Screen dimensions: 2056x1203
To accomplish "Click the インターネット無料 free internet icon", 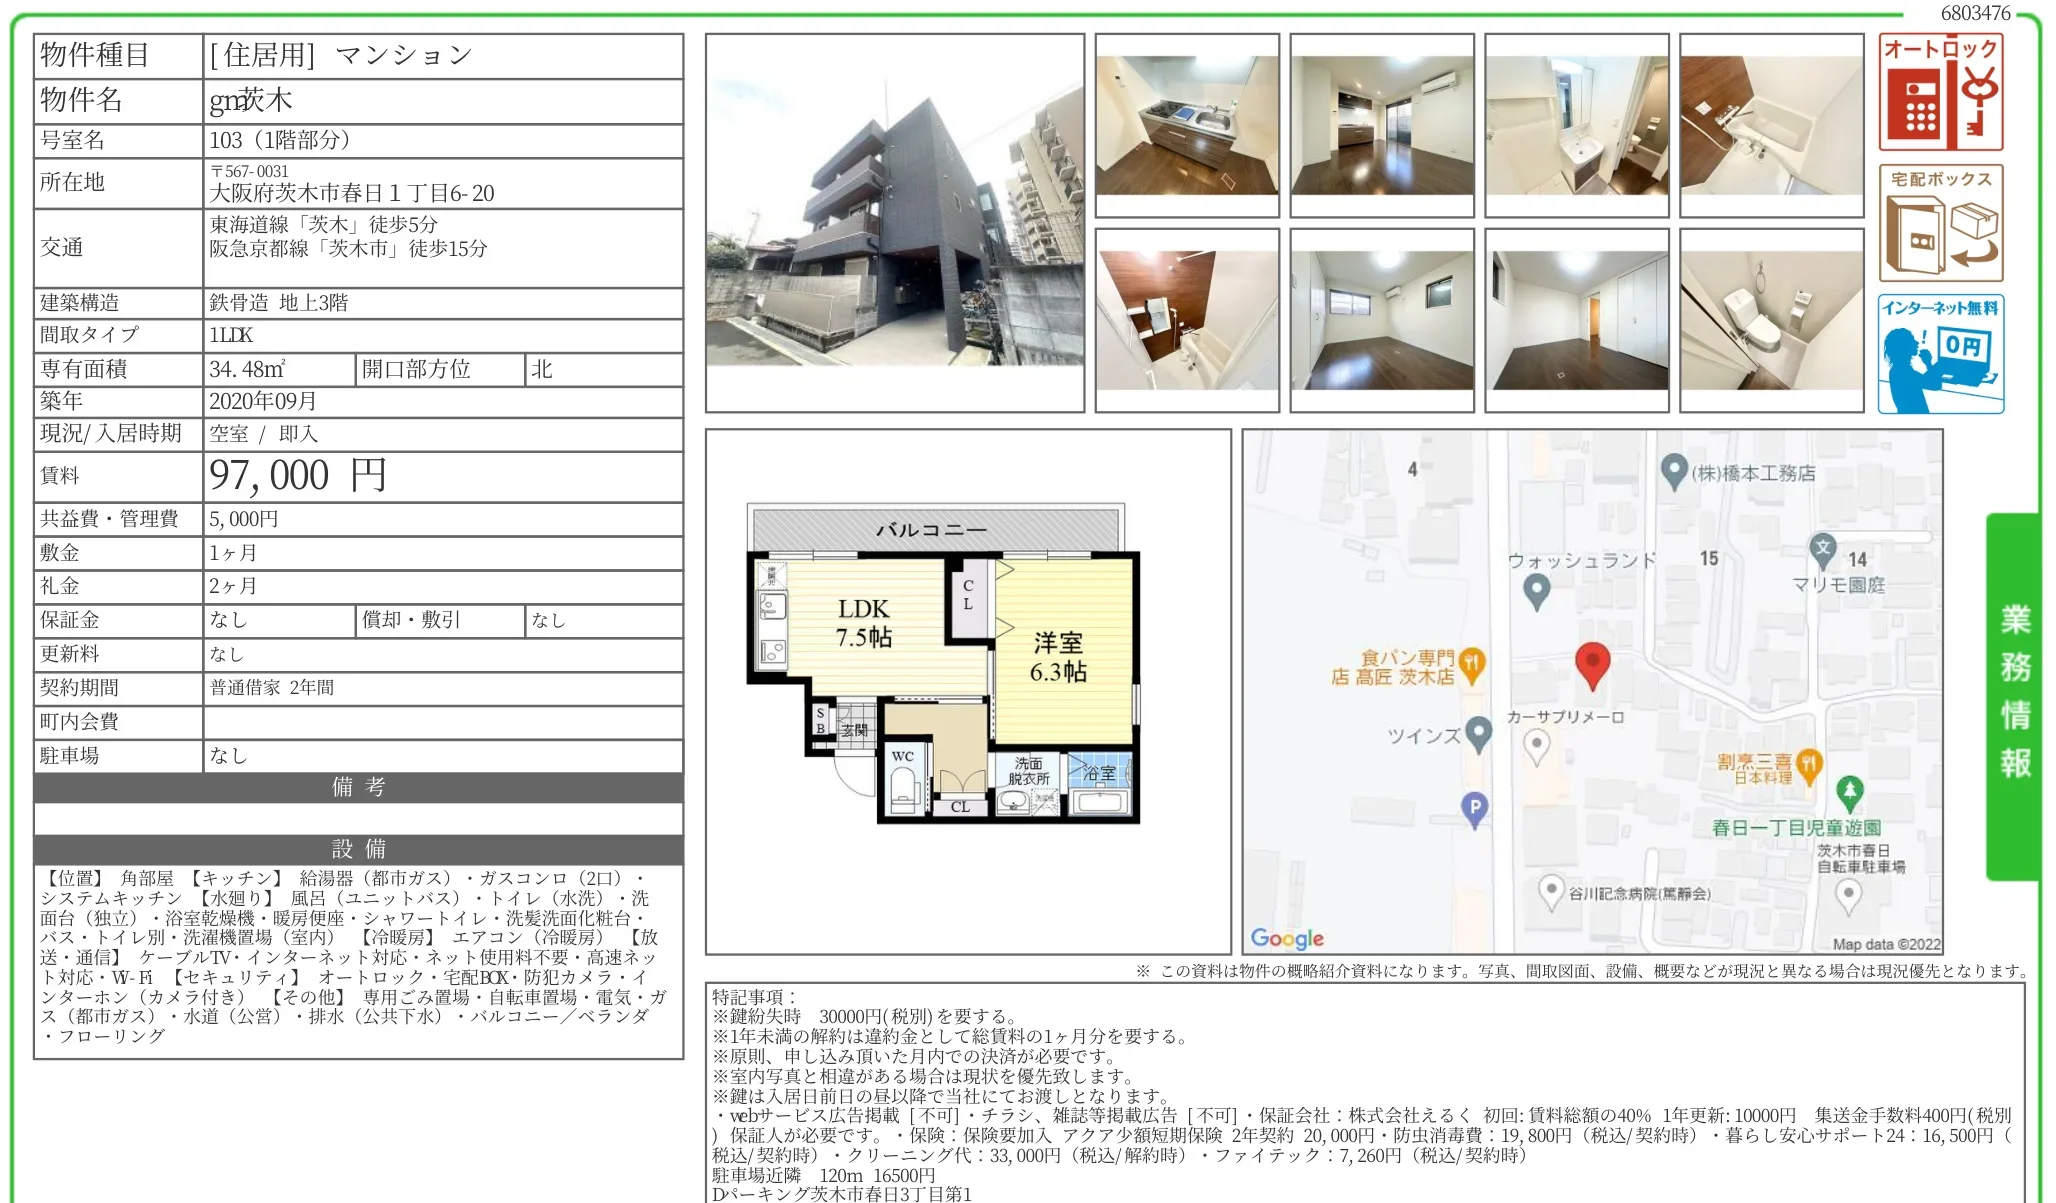I will click(1940, 354).
